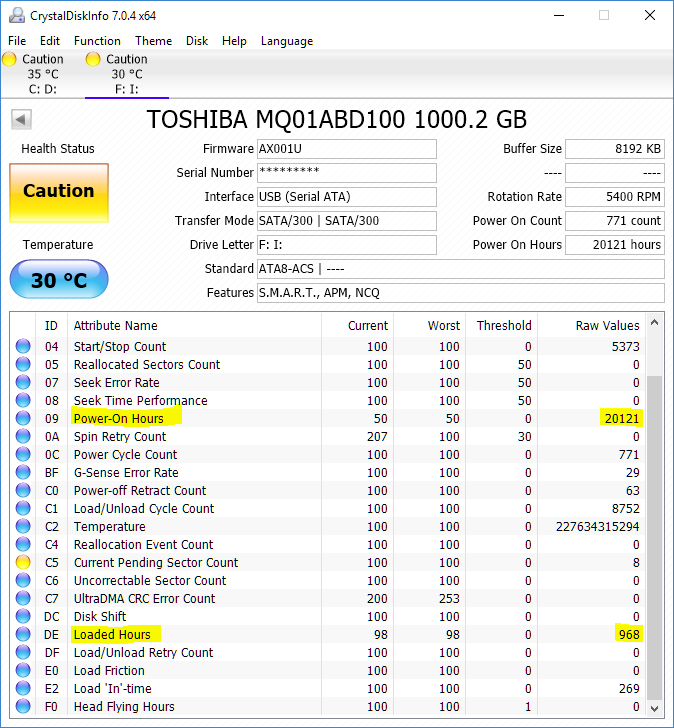Image resolution: width=674 pixels, height=728 pixels.
Task: Click the masked Serial Number field
Action: point(347,173)
